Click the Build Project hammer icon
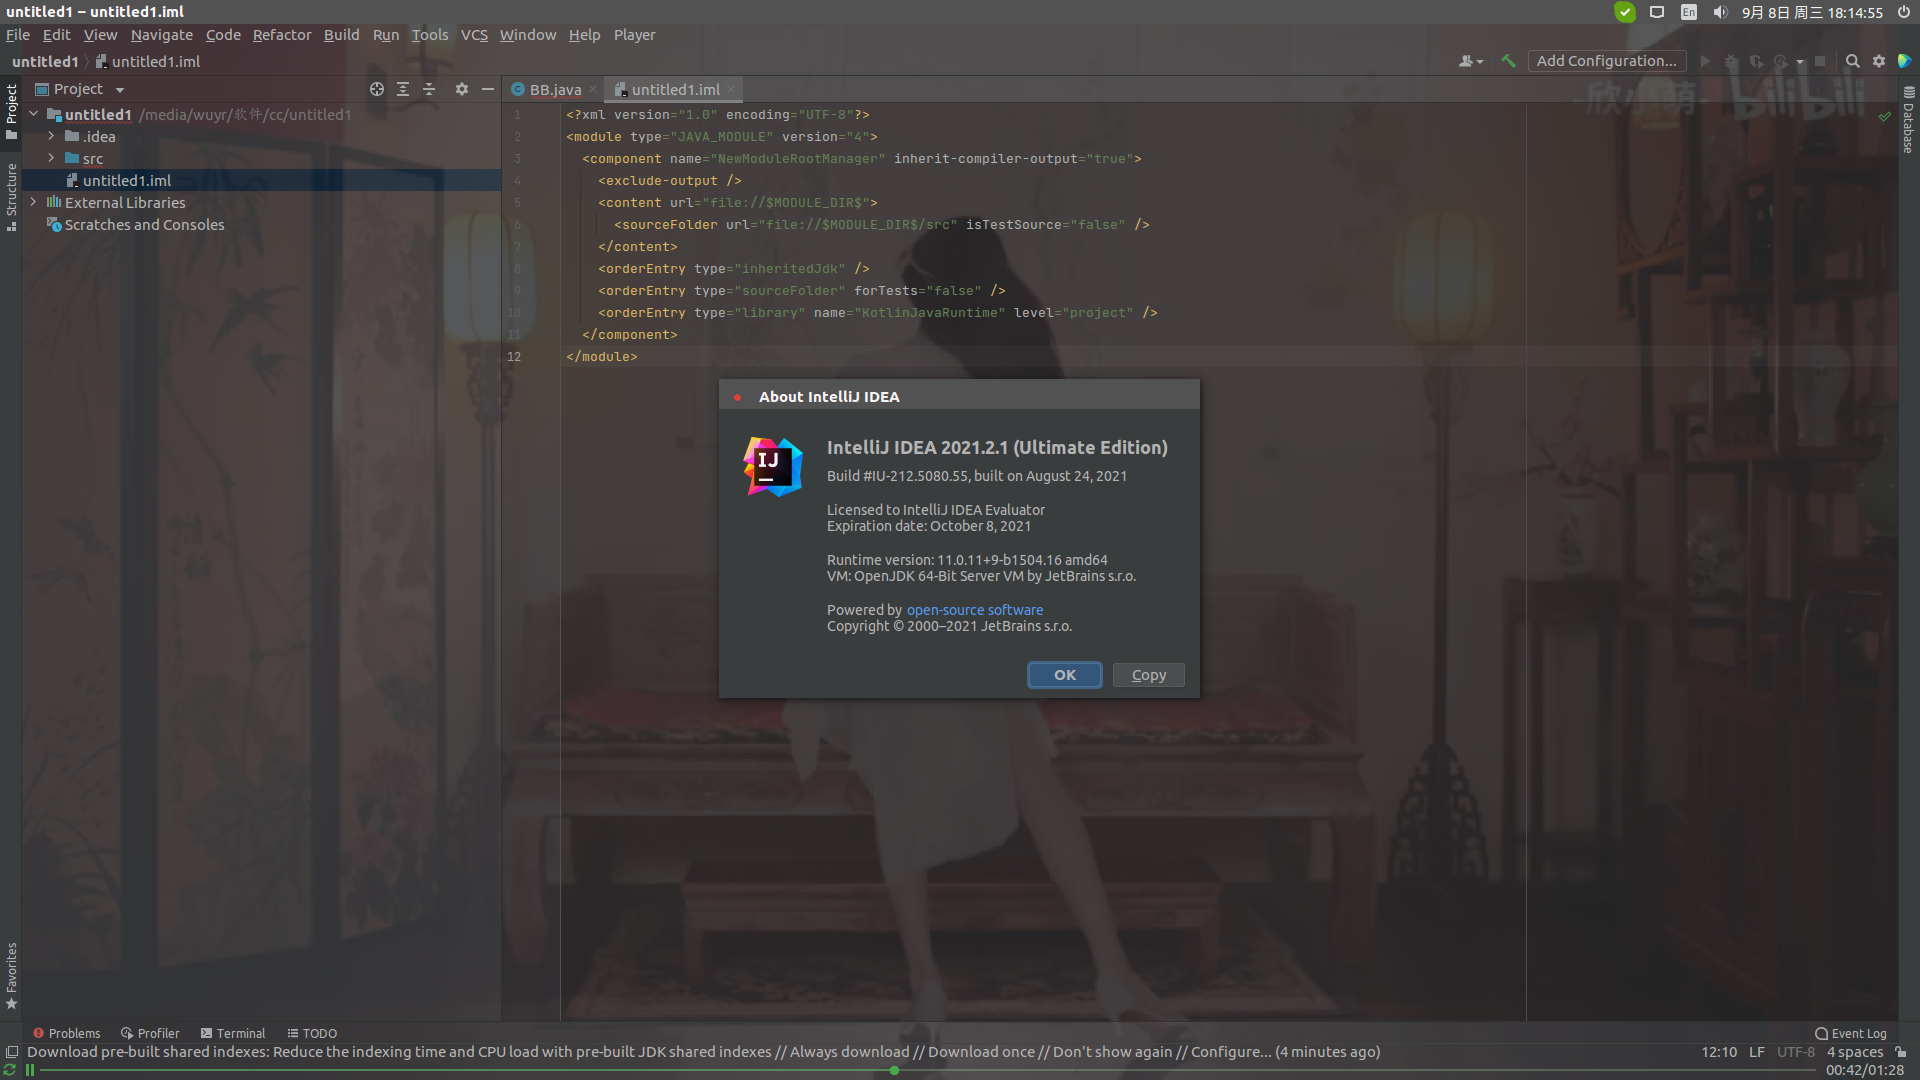The height and width of the screenshot is (1080, 1920). click(x=1508, y=61)
